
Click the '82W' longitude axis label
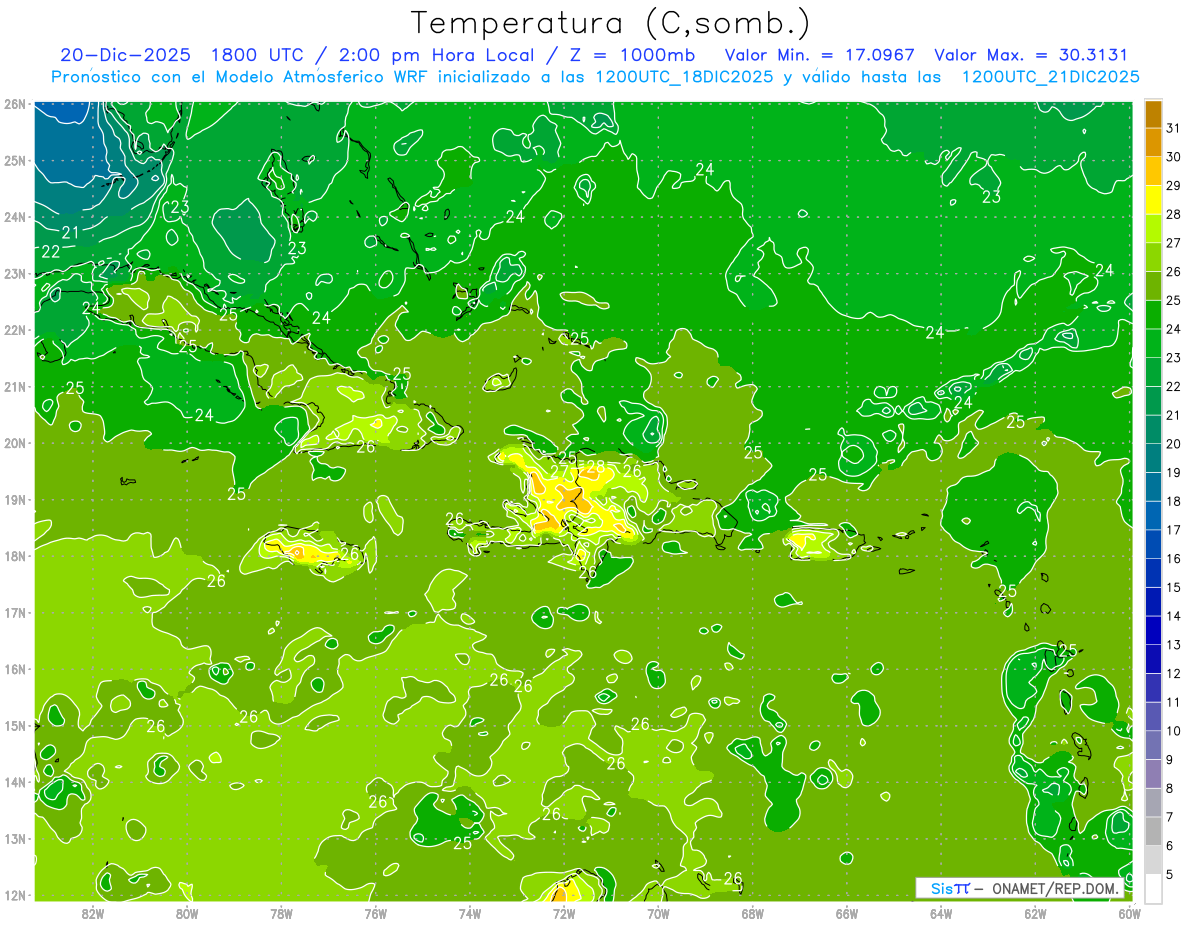coord(92,913)
